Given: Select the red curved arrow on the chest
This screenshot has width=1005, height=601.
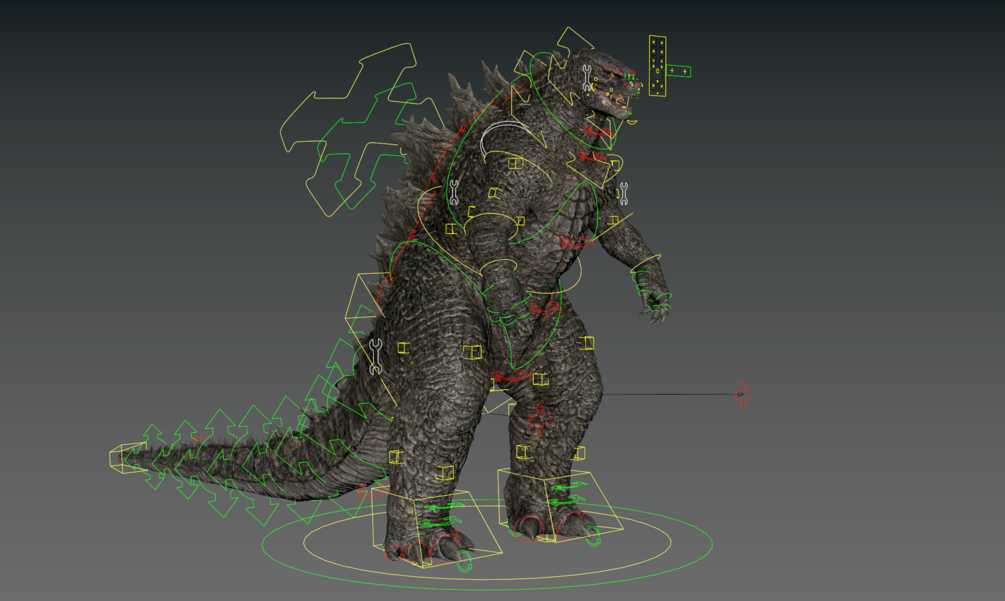Looking at the screenshot, I should tap(576, 242).
